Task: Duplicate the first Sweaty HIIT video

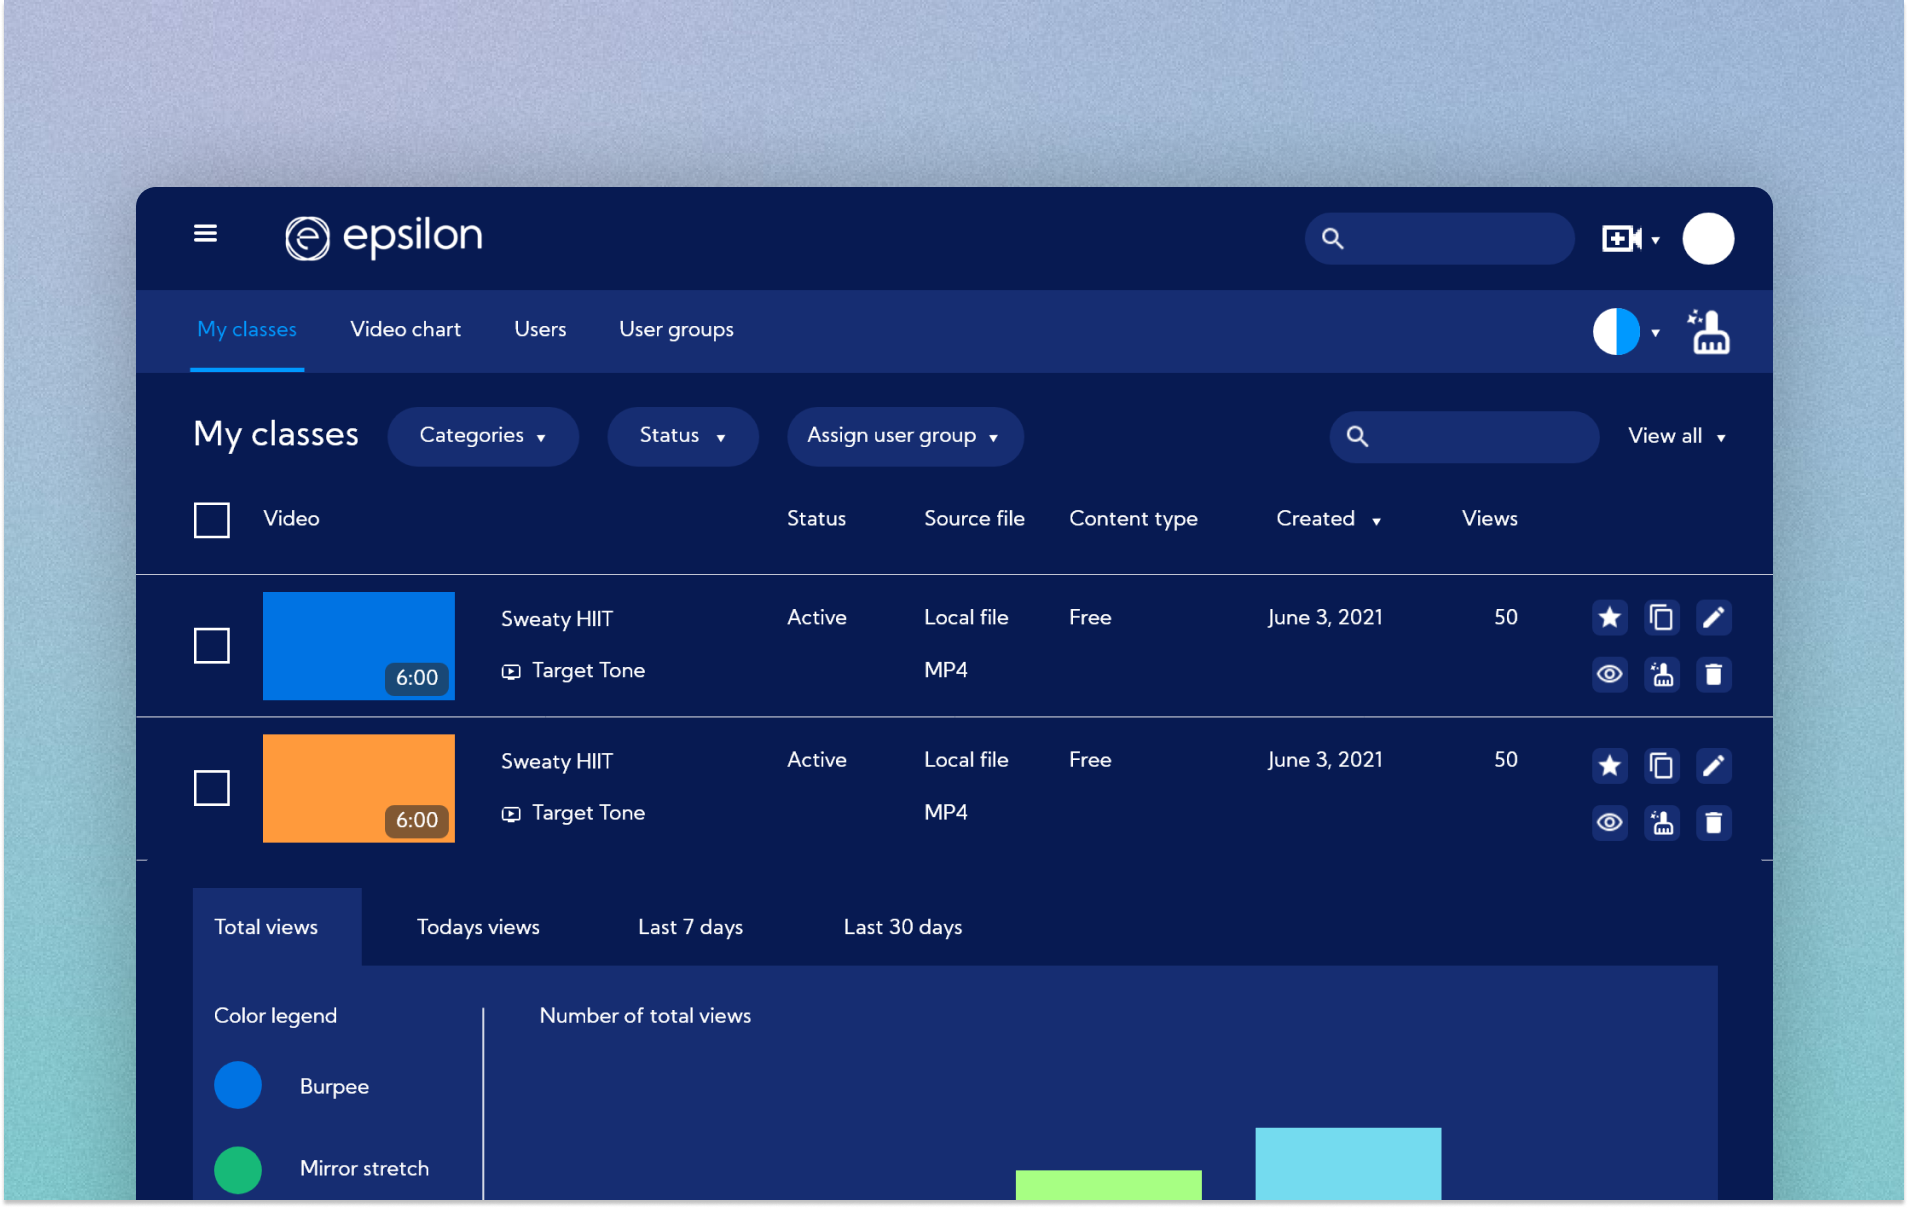Action: [1661, 618]
